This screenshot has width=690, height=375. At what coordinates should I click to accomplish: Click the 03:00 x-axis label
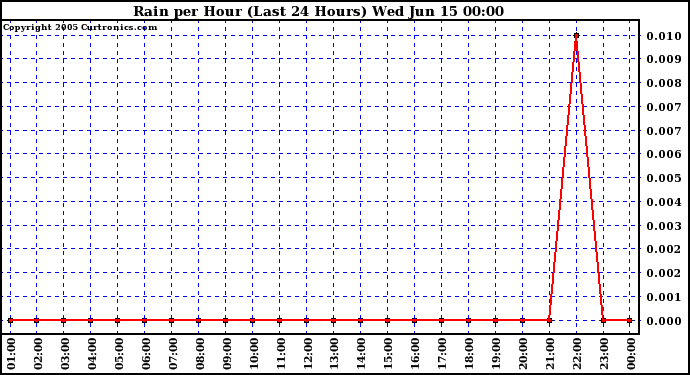(64, 354)
